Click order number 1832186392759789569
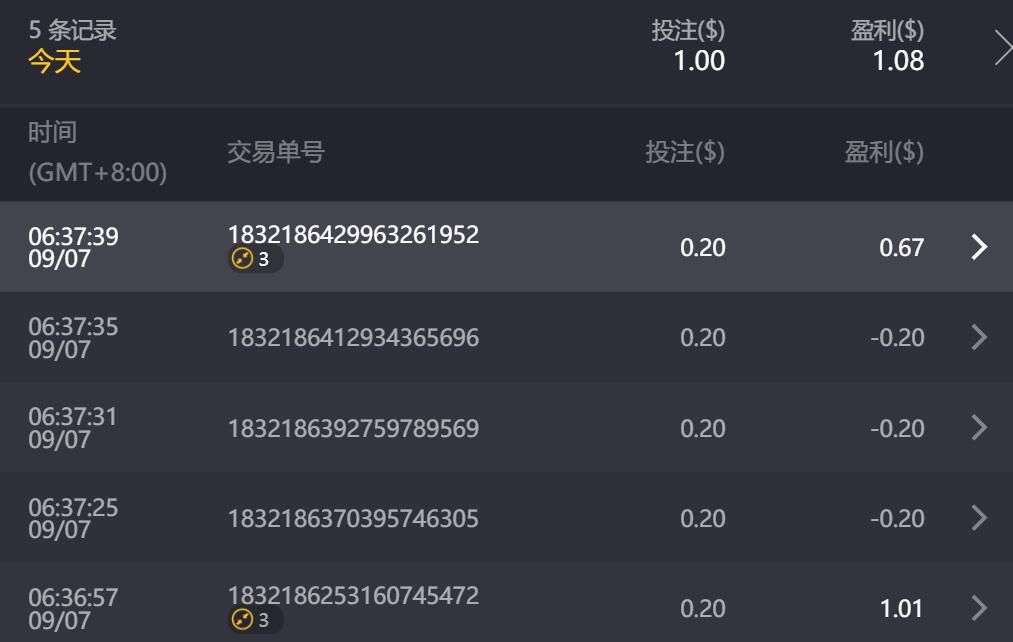This screenshot has width=1013, height=642. [353, 428]
